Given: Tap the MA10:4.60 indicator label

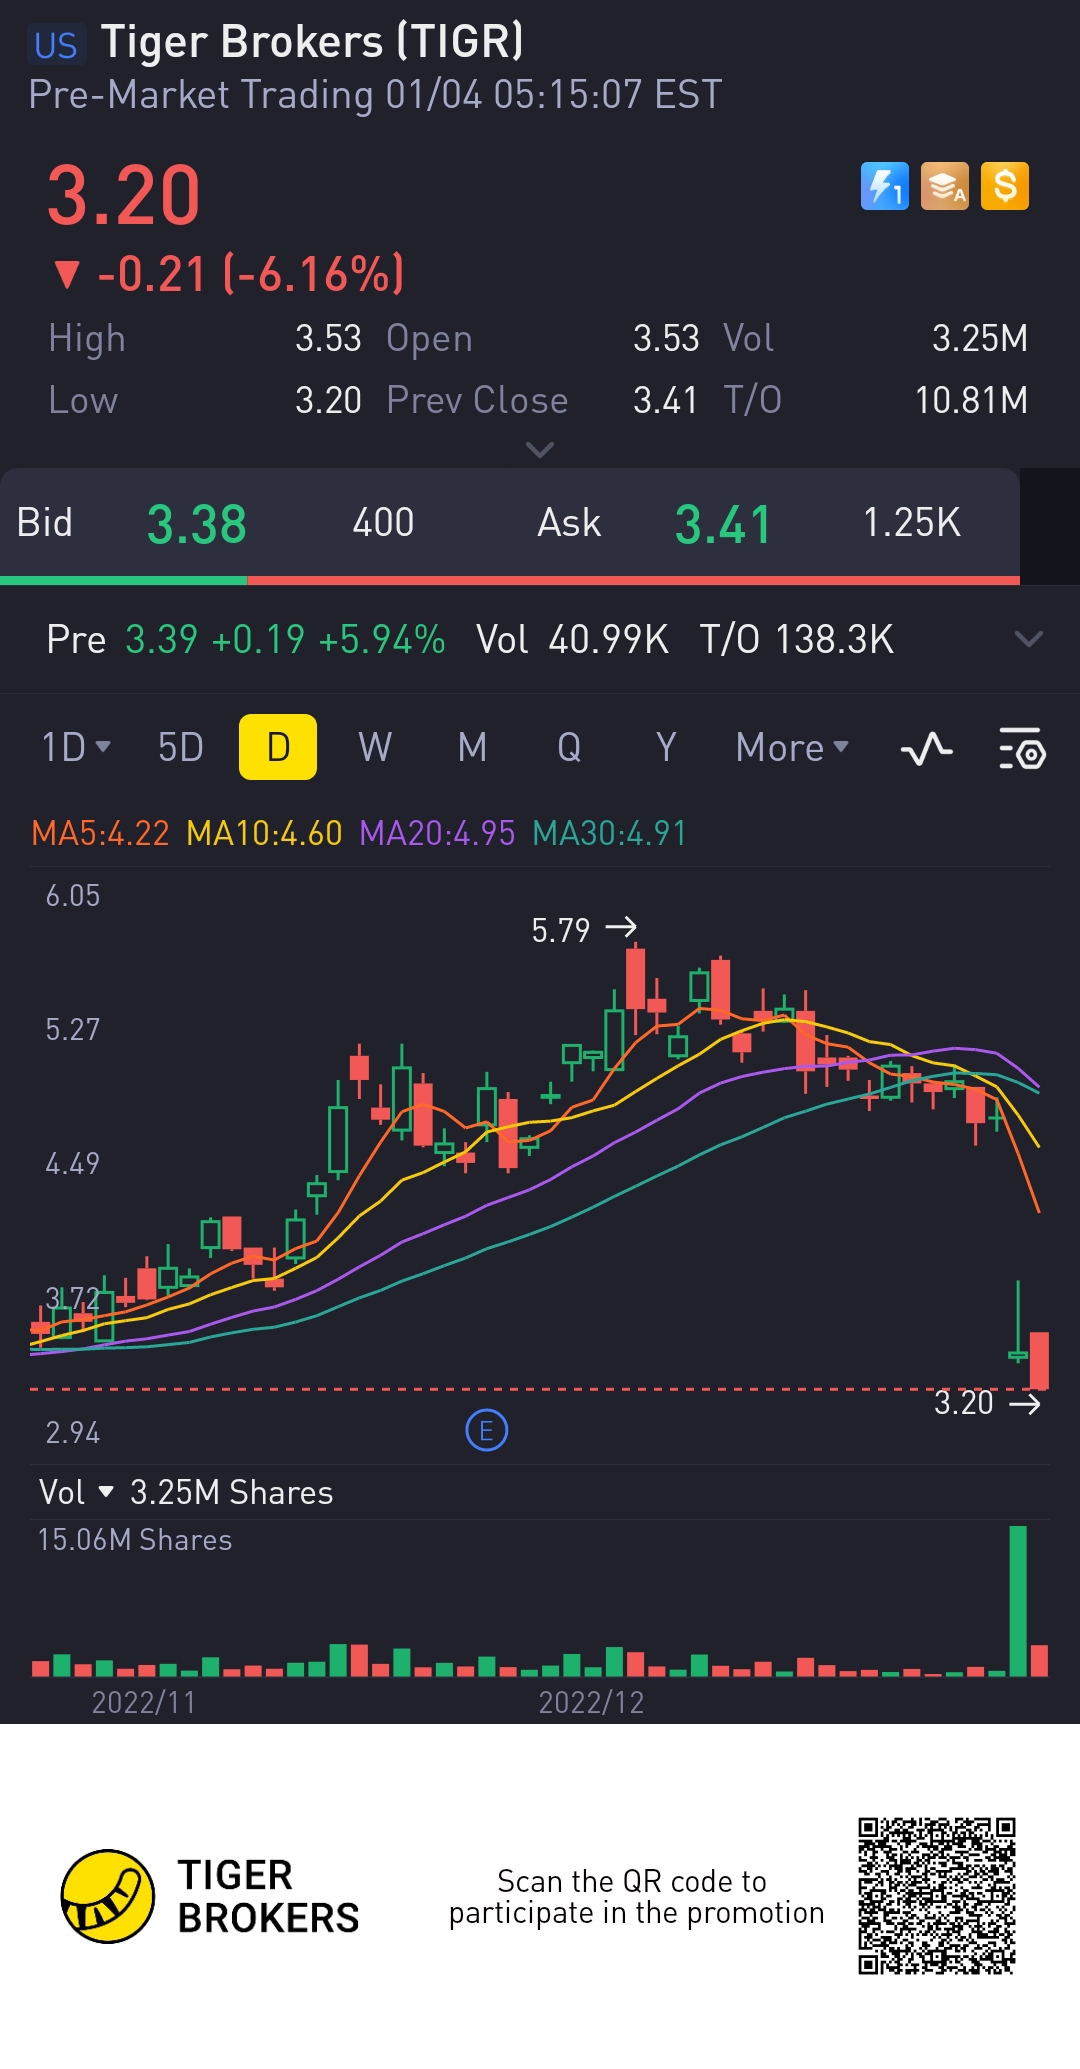Looking at the screenshot, I should pos(264,833).
